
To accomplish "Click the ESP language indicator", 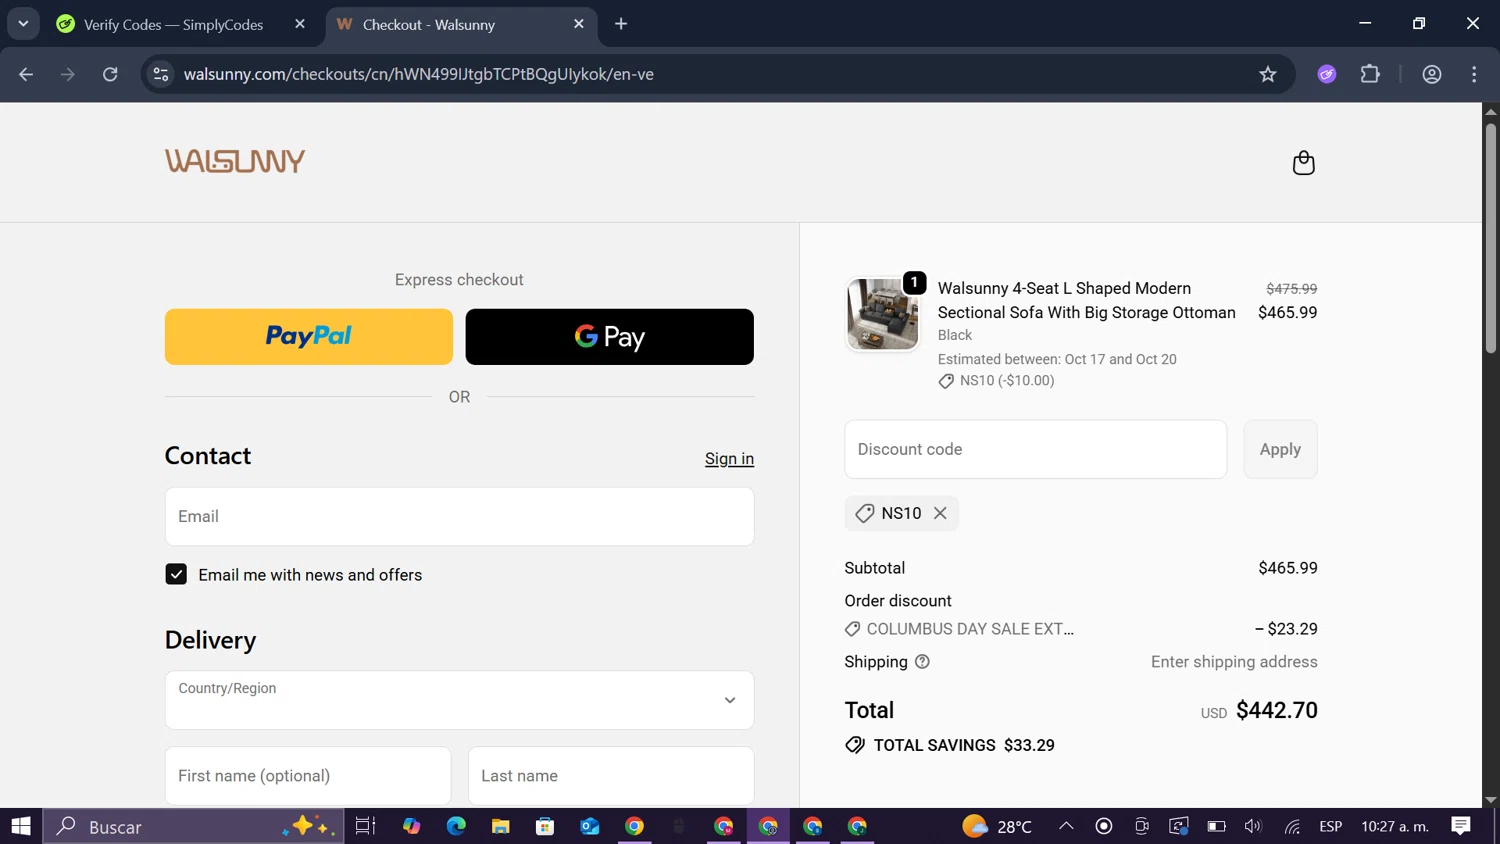I will (1330, 826).
